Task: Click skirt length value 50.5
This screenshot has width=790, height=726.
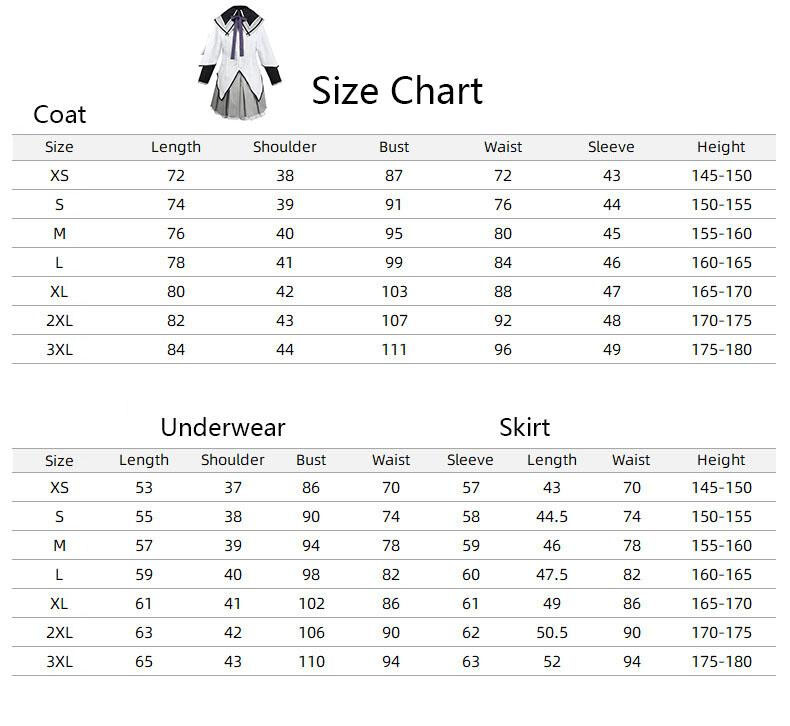Action: click(552, 633)
